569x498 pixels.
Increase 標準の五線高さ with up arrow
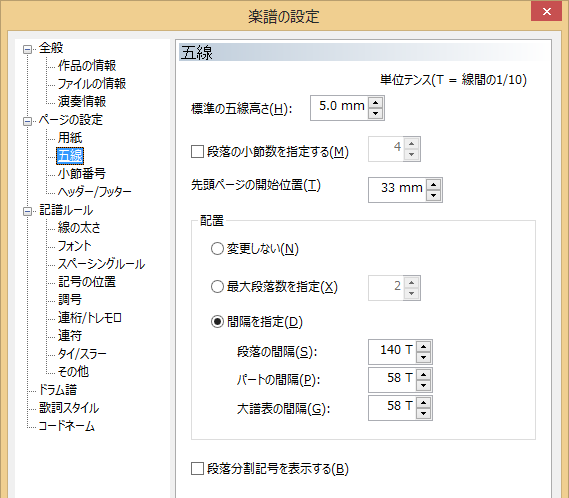(x=375, y=103)
